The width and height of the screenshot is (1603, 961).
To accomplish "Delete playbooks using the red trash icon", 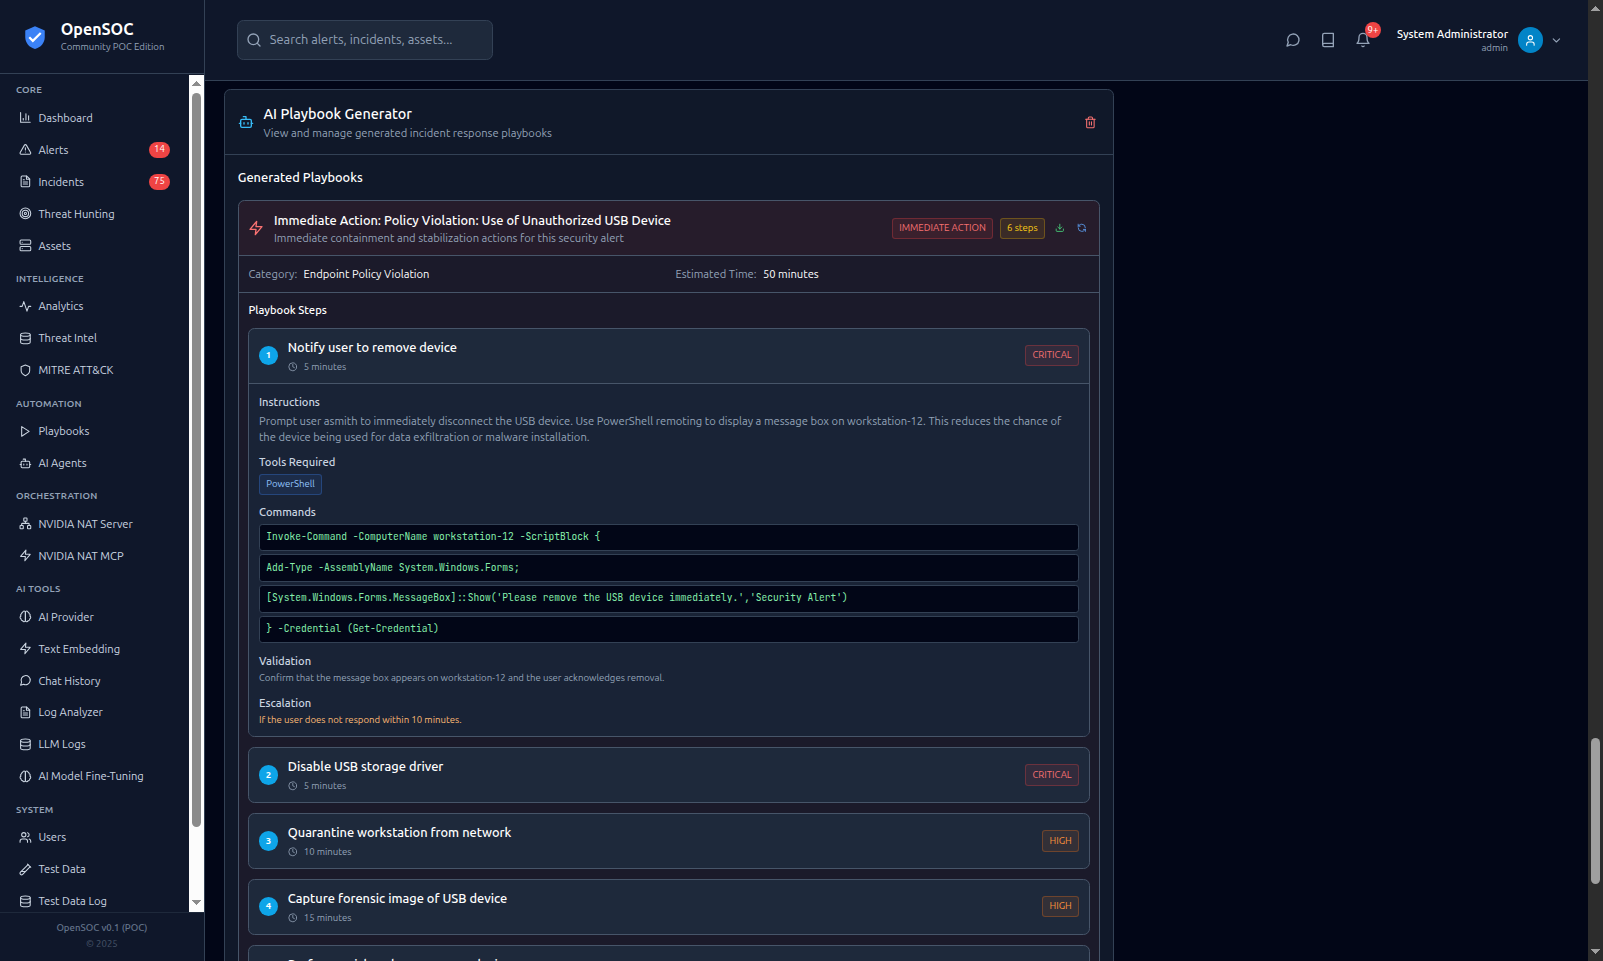I will point(1090,122).
